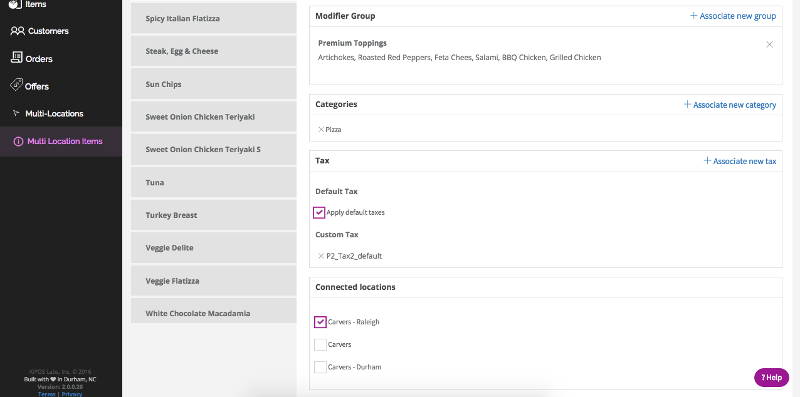The width and height of the screenshot is (800, 397).
Task: Remove Premium Toppings modifier group with X
Action: (769, 44)
